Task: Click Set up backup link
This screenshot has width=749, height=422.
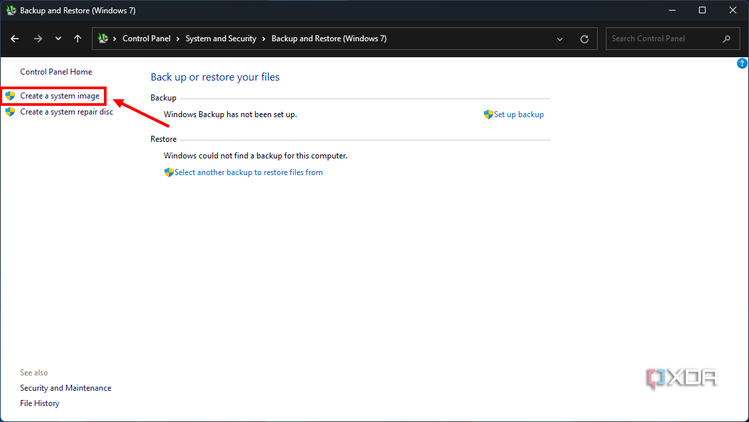Action: pyautogui.click(x=519, y=114)
